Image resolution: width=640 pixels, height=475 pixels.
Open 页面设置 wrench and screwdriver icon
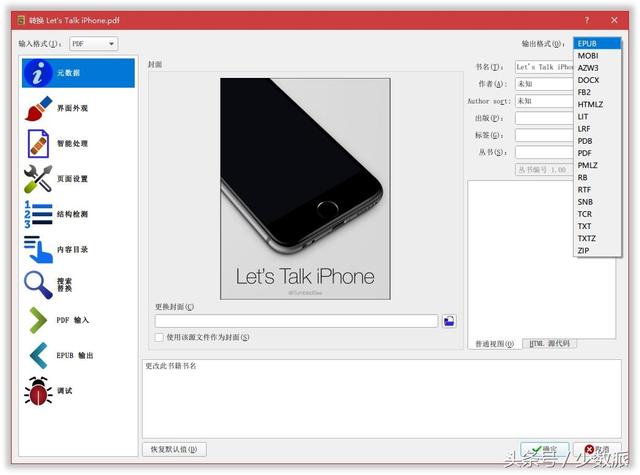tap(38, 179)
